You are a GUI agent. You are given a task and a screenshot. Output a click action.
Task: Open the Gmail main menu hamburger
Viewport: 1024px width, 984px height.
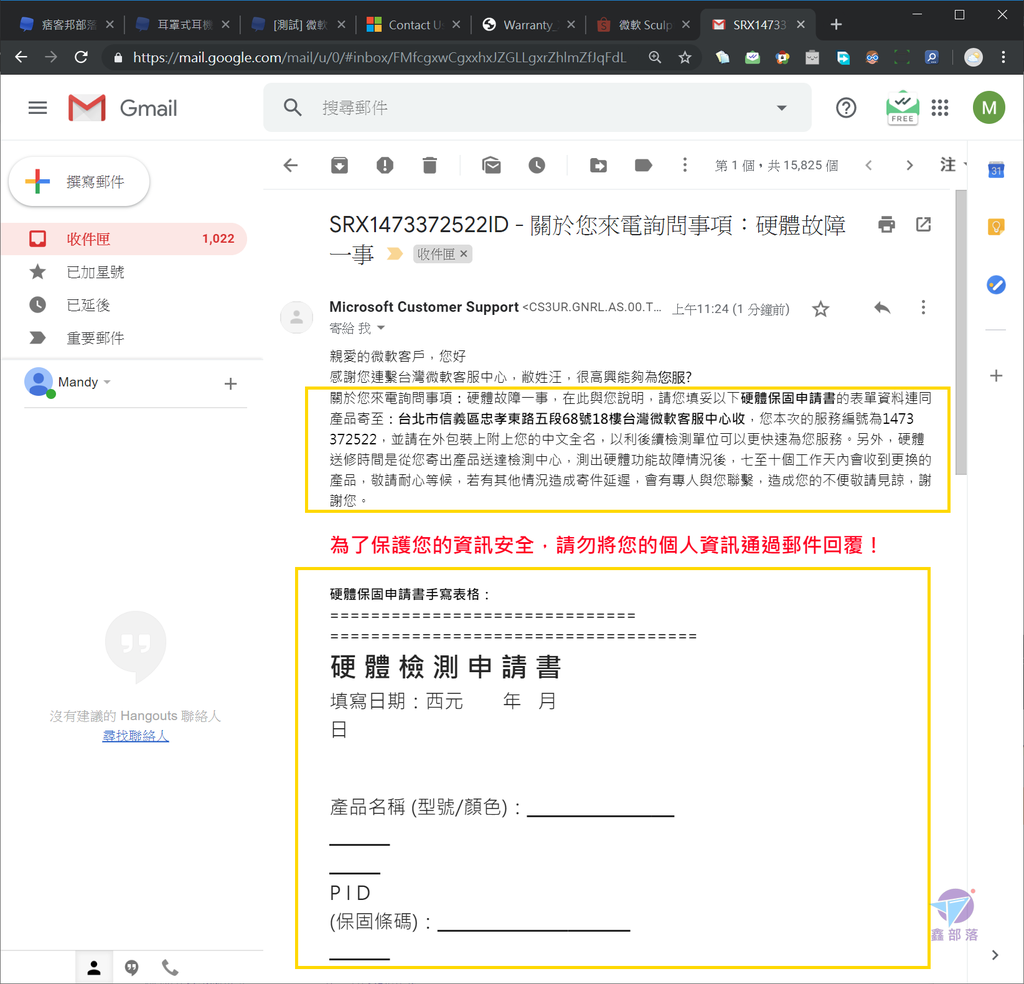(x=38, y=108)
